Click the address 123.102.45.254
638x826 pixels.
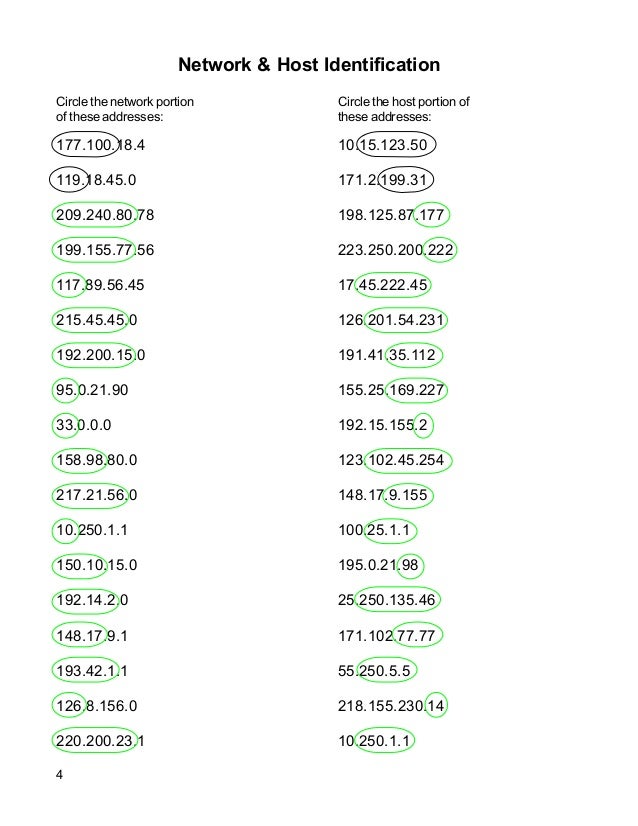pyautogui.click(x=391, y=460)
